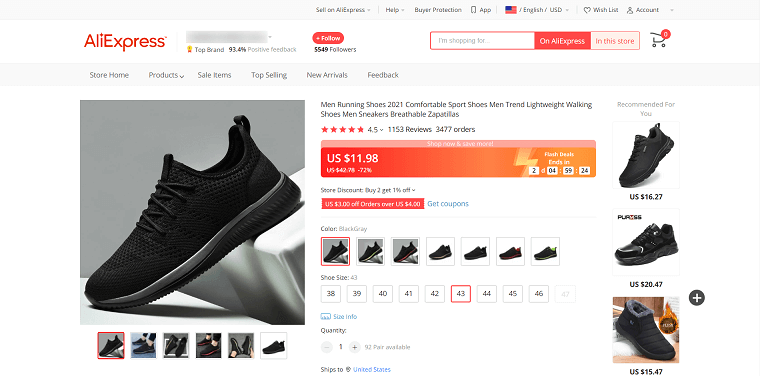Choose shoe size 44

click(x=487, y=294)
